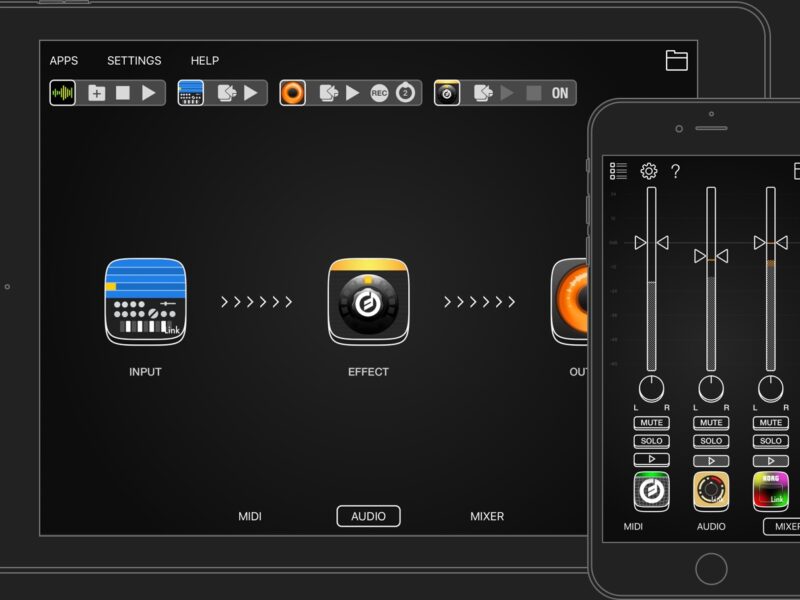This screenshot has width=800, height=600.
Task: Click third channel pan knob
Action: 771,389
